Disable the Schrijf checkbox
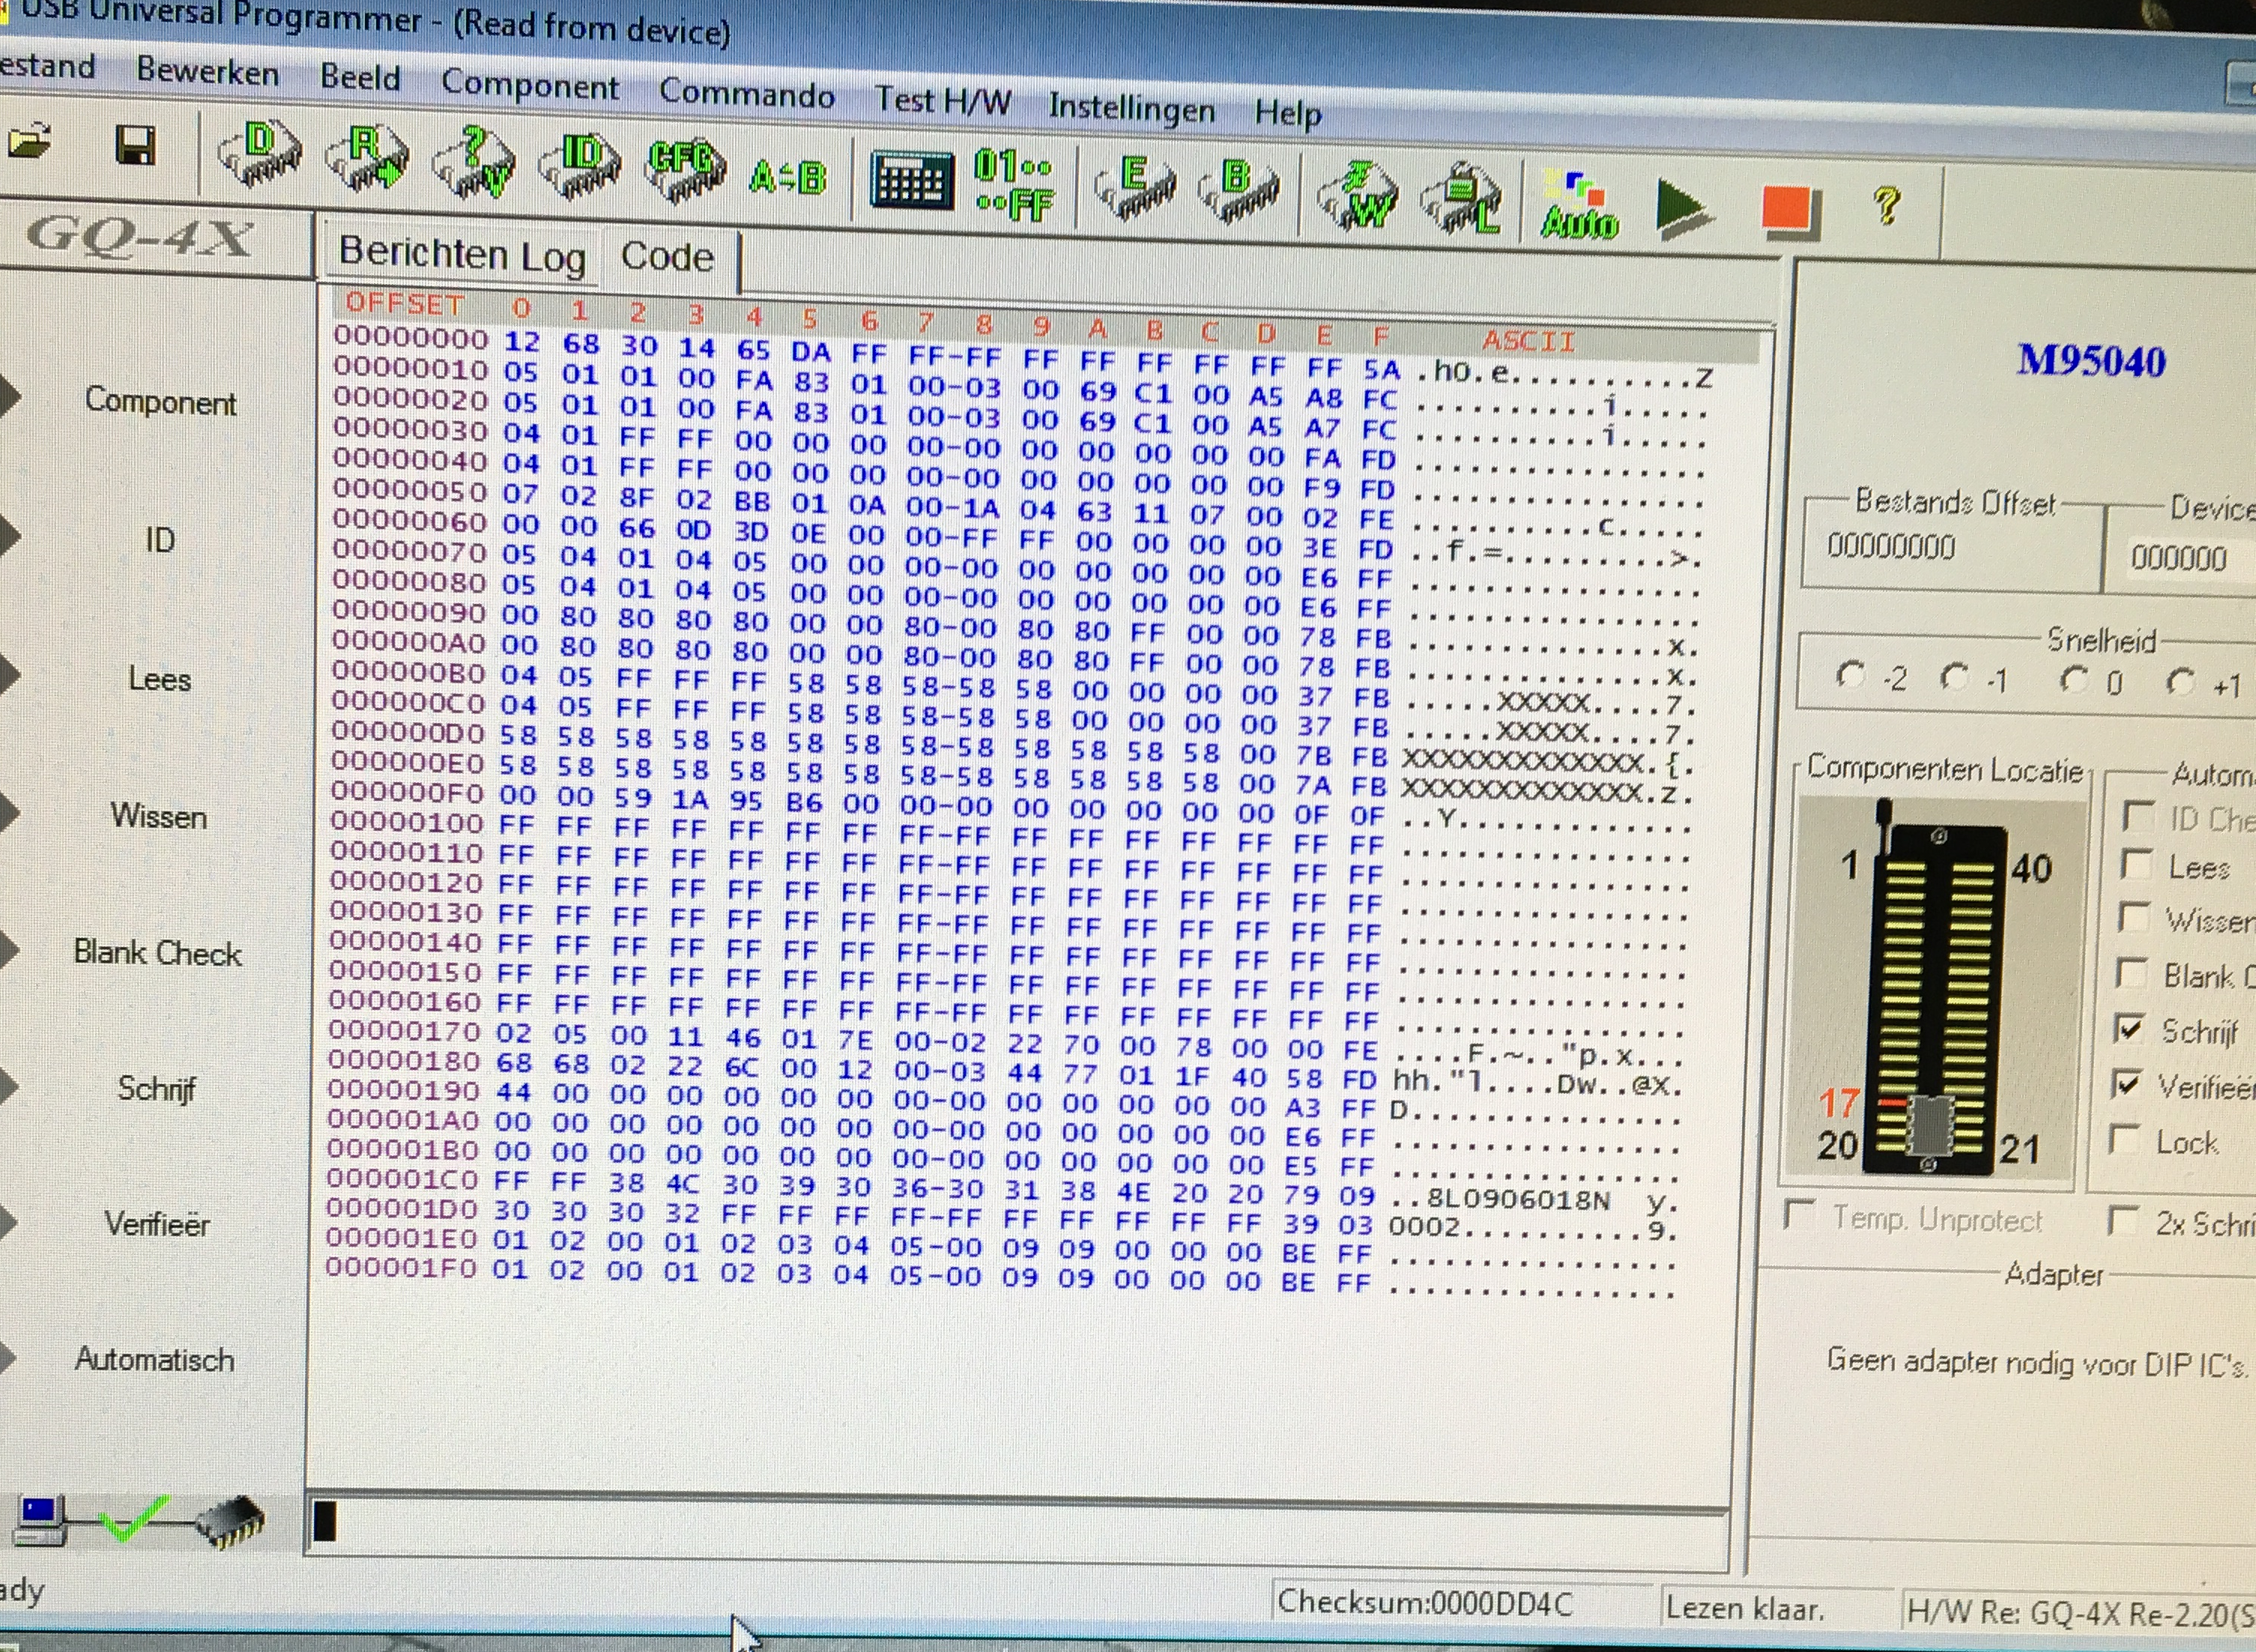This screenshot has height=1652, width=2256. click(x=2131, y=1028)
